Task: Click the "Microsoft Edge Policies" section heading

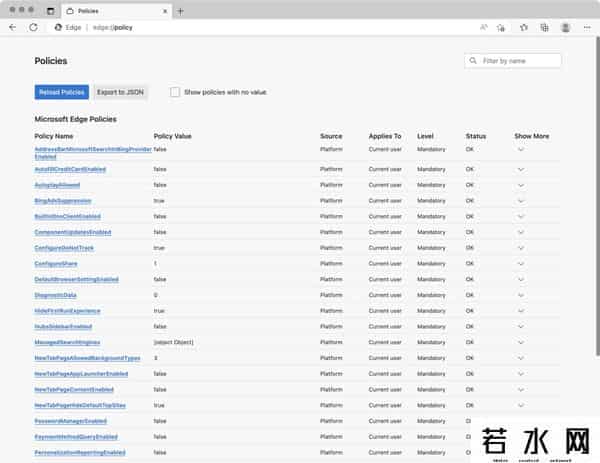Action: point(75,119)
